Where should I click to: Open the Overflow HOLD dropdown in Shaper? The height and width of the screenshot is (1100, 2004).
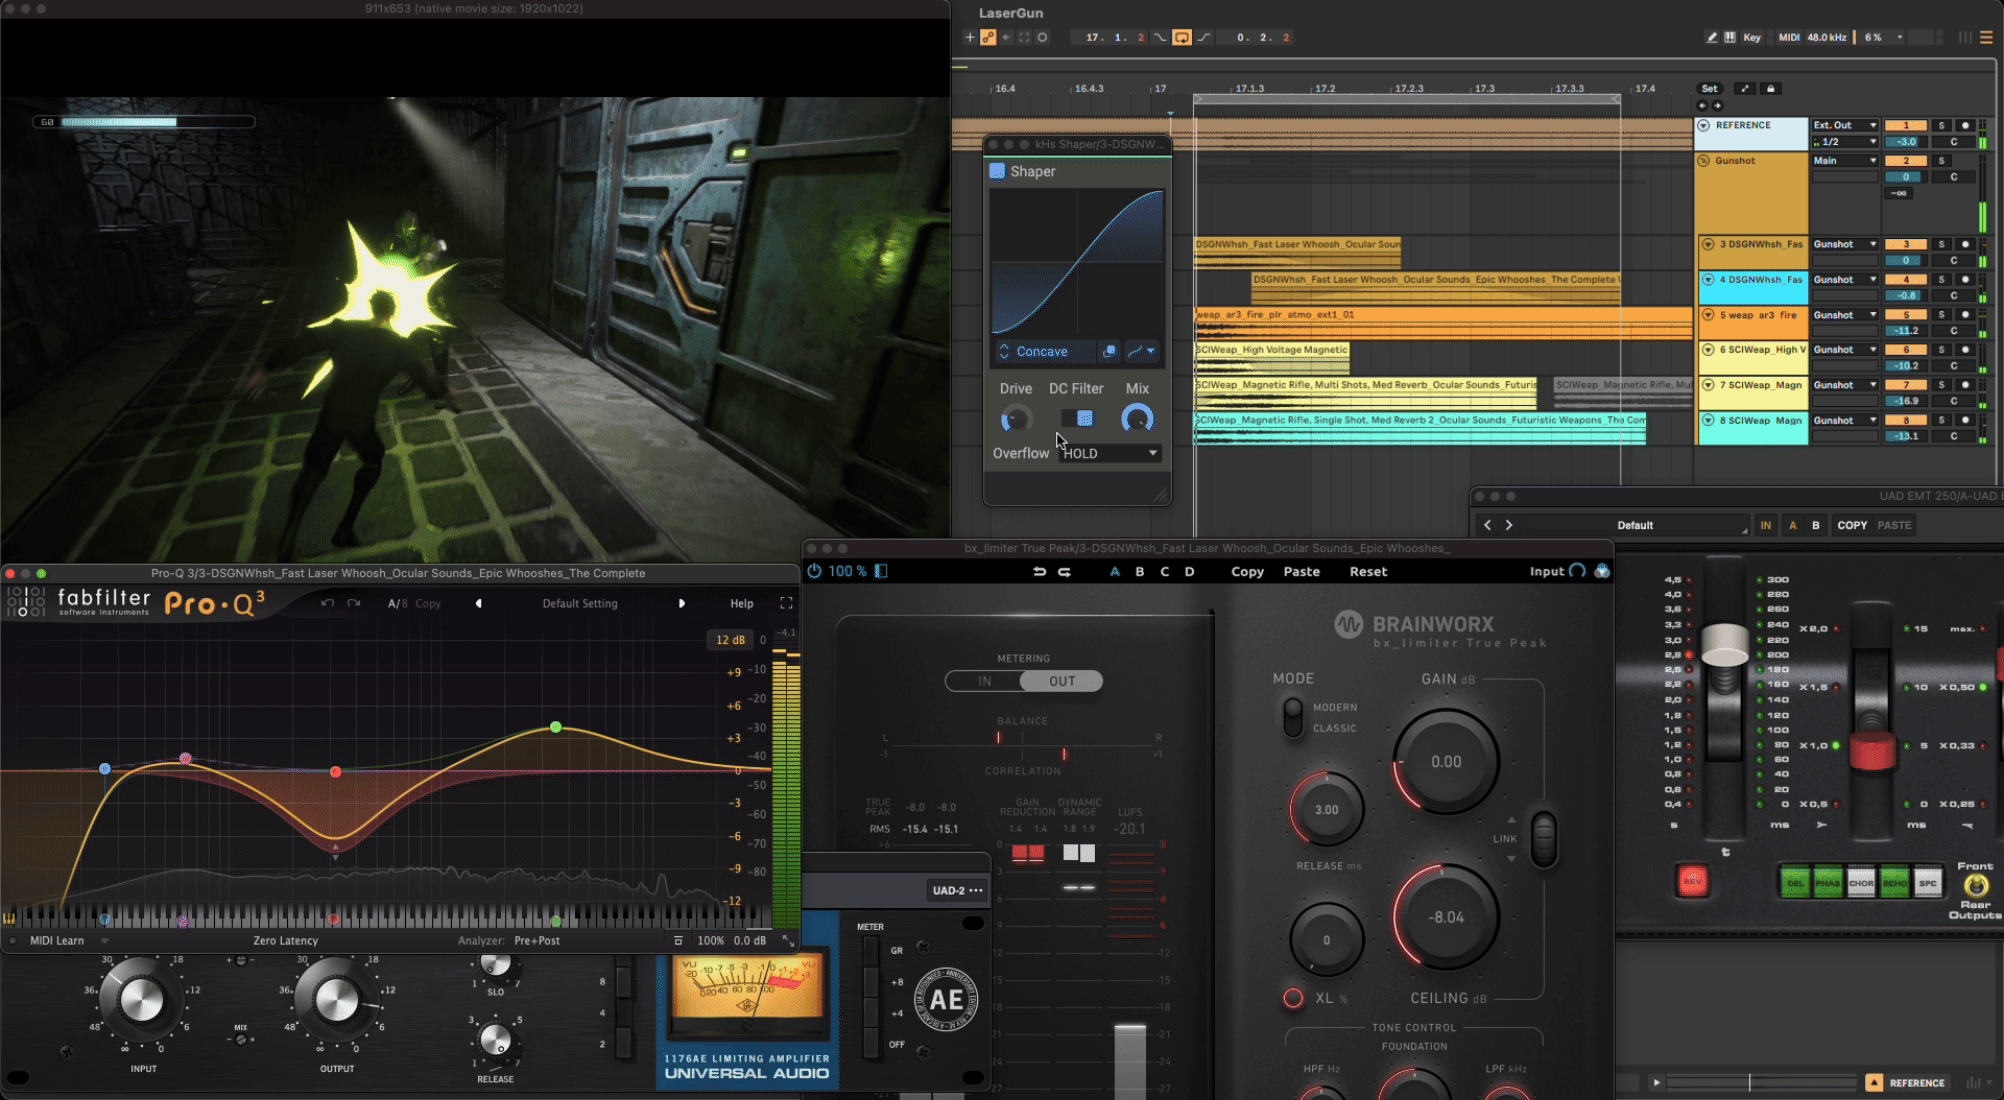[1110, 453]
